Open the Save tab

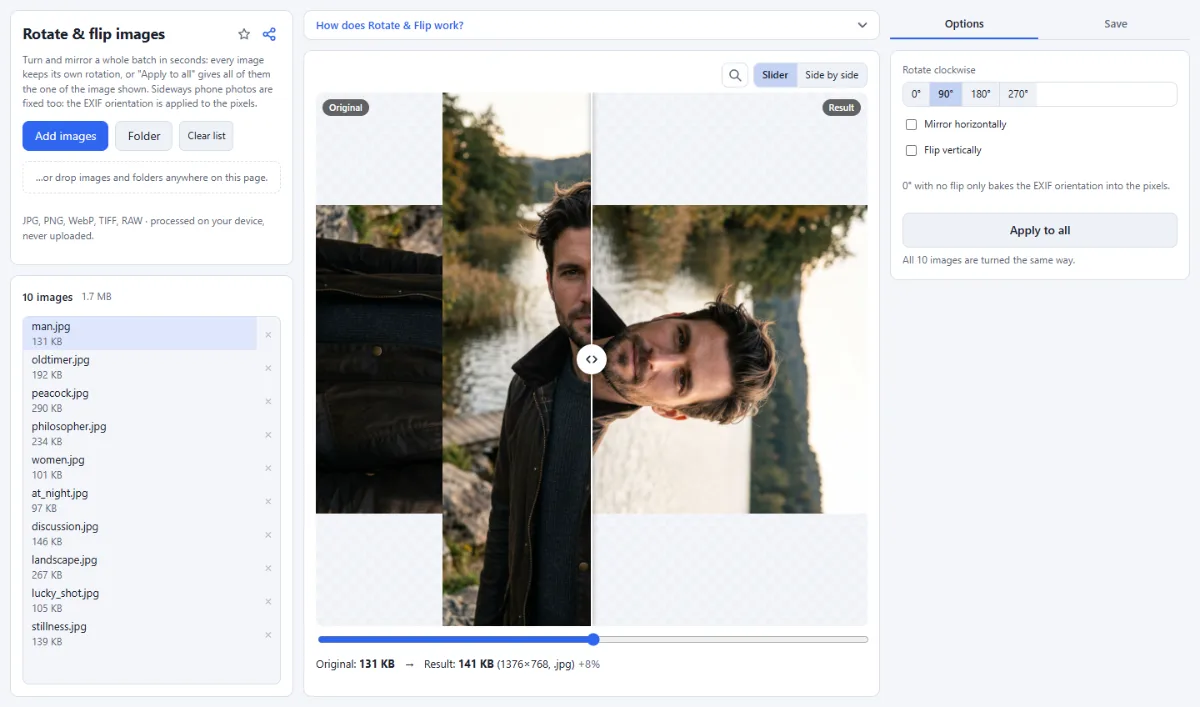(x=1116, y=24)
